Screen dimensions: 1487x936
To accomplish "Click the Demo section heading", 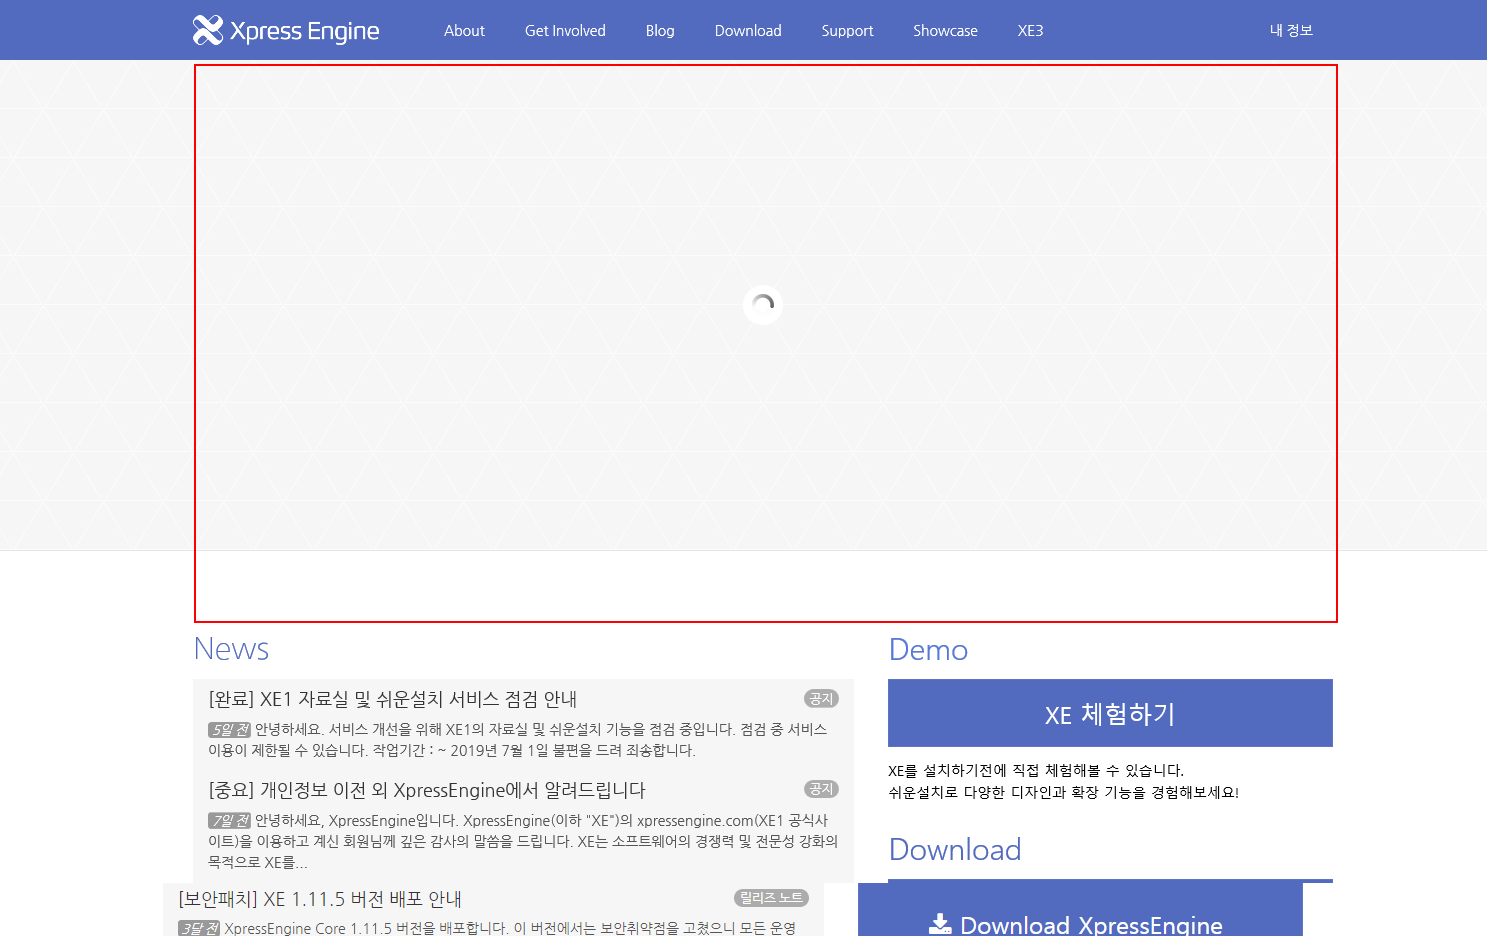I will (x=927, y=650).
